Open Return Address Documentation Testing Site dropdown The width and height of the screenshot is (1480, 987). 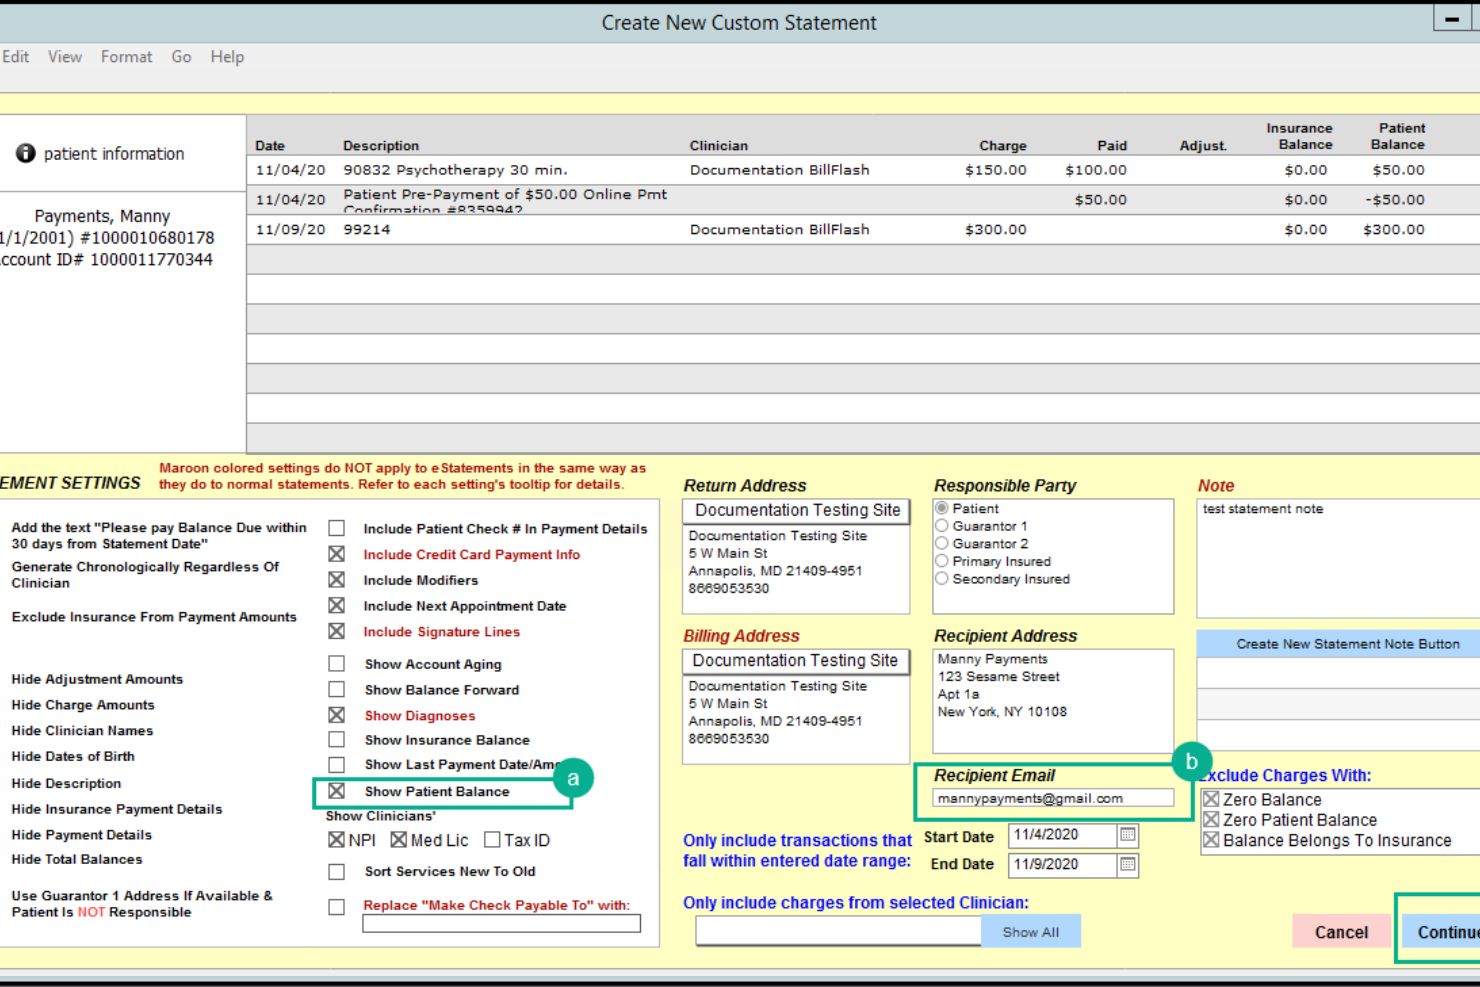[x=796, y=510]
